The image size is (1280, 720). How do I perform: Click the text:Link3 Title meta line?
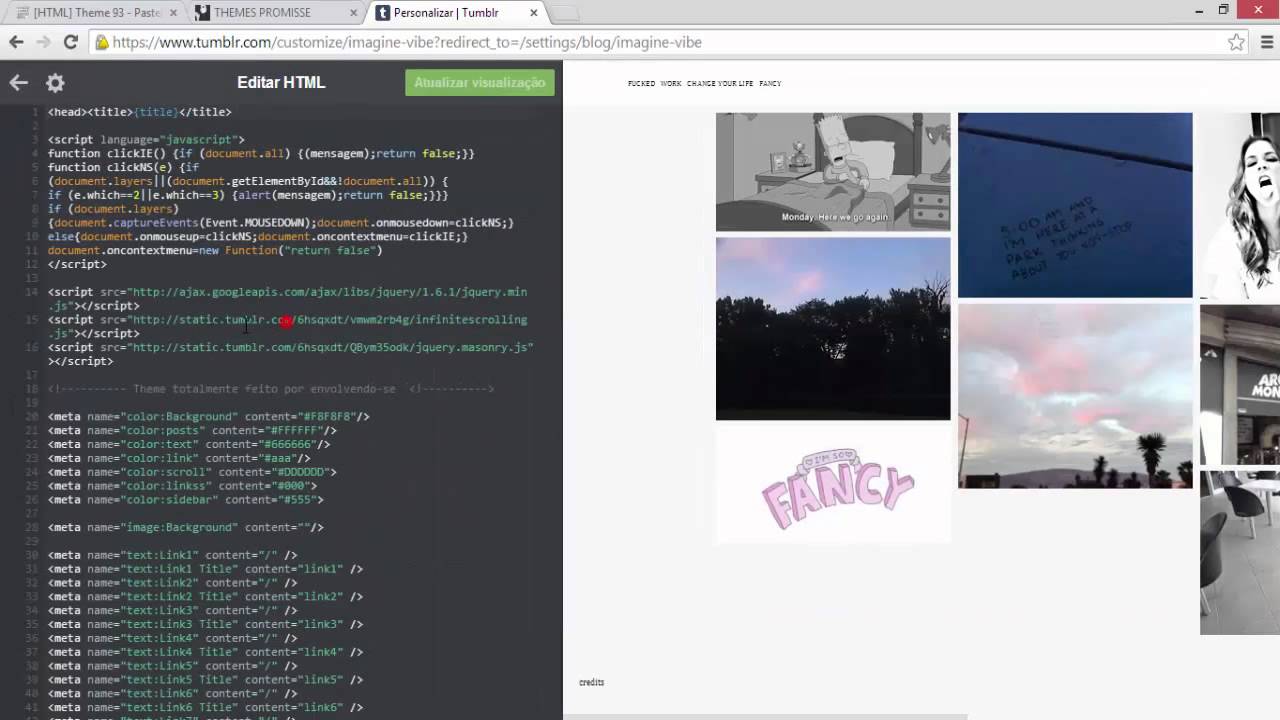click(205, 624)
